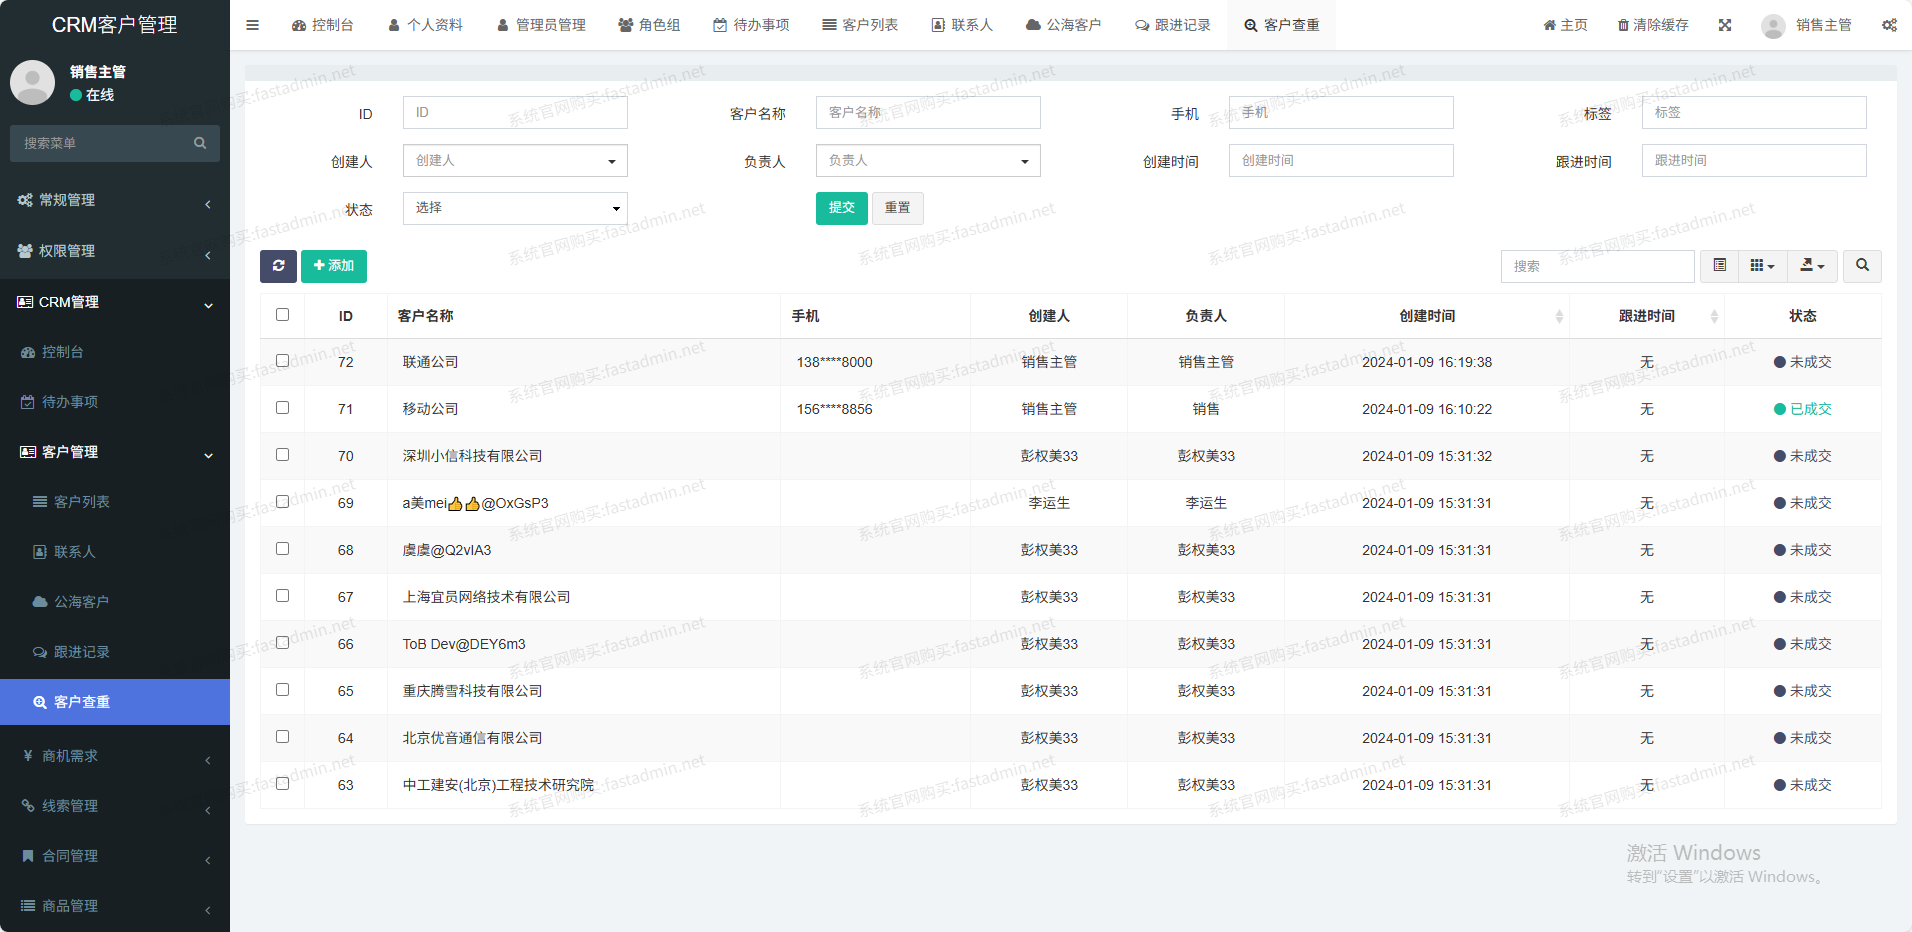Open the columns grid dropdown icon
The height and width of the screenshot is (932, 1912).
coord(1762,266)
